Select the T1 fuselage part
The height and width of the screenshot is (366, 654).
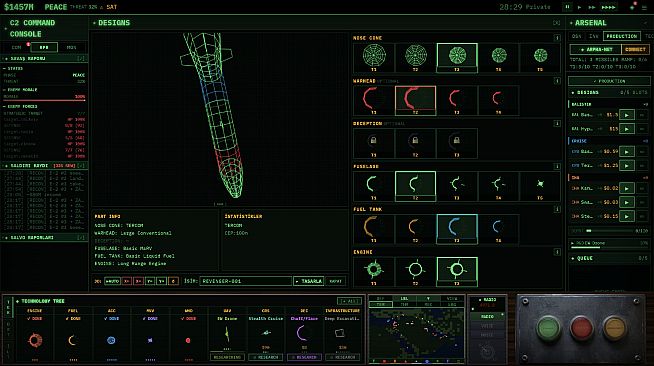(x=374, y=186)
